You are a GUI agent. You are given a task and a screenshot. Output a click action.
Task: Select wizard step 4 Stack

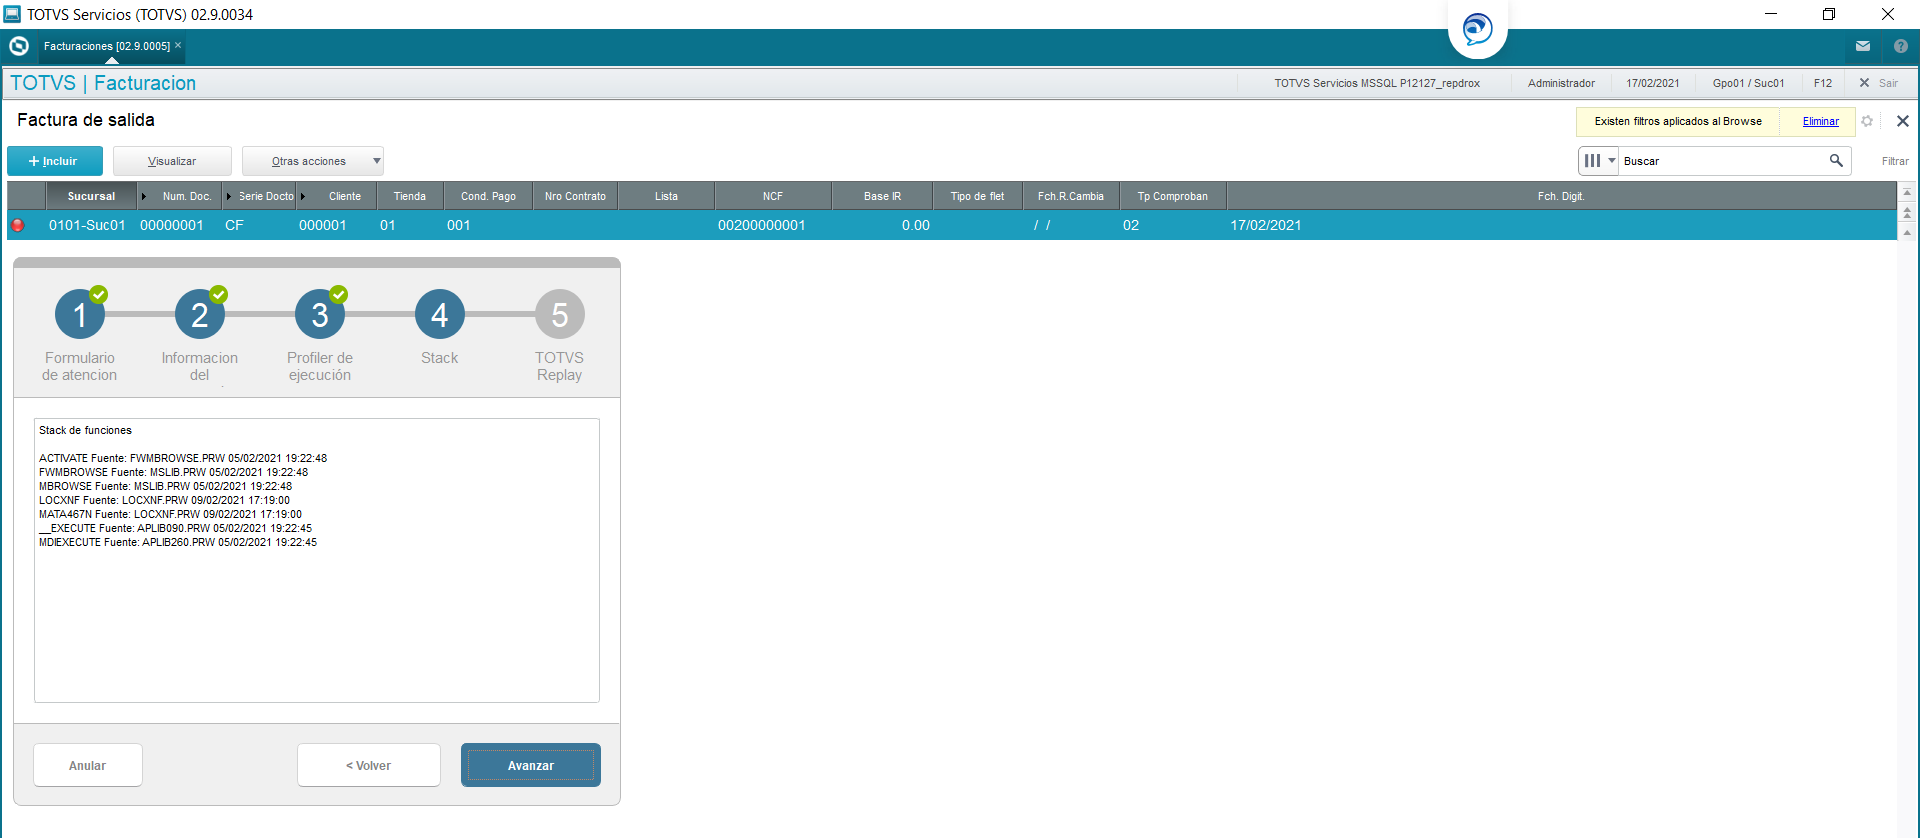point(440,315)
